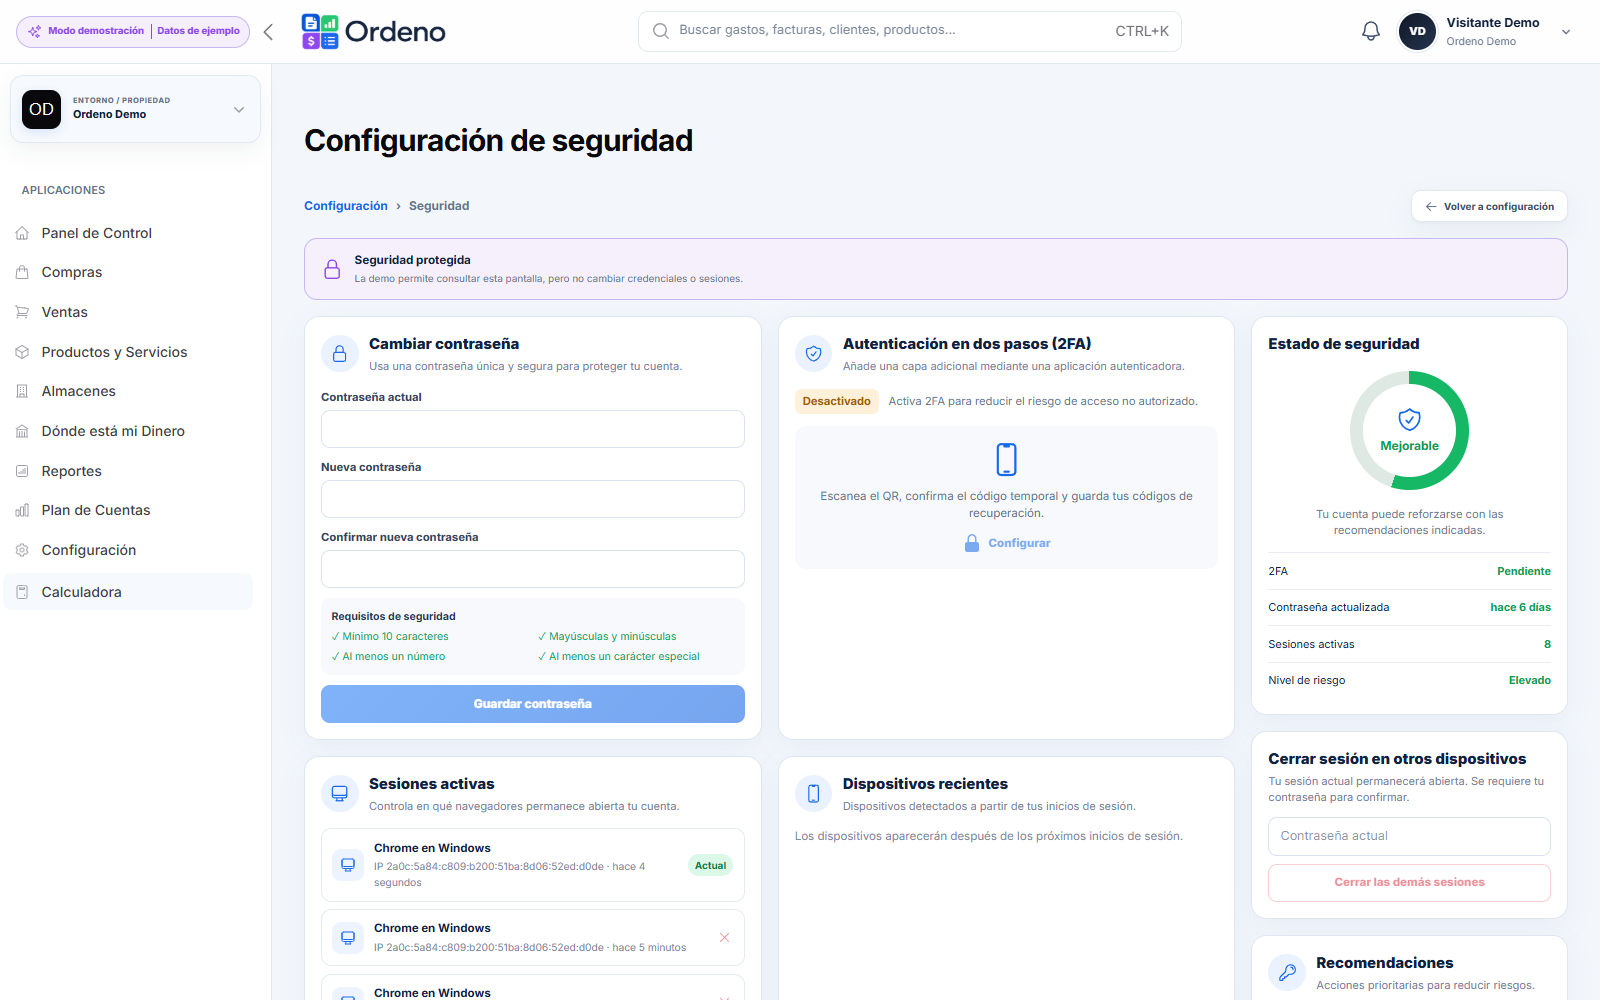Click the Productos y Servicios box icon

pos(22,352)
